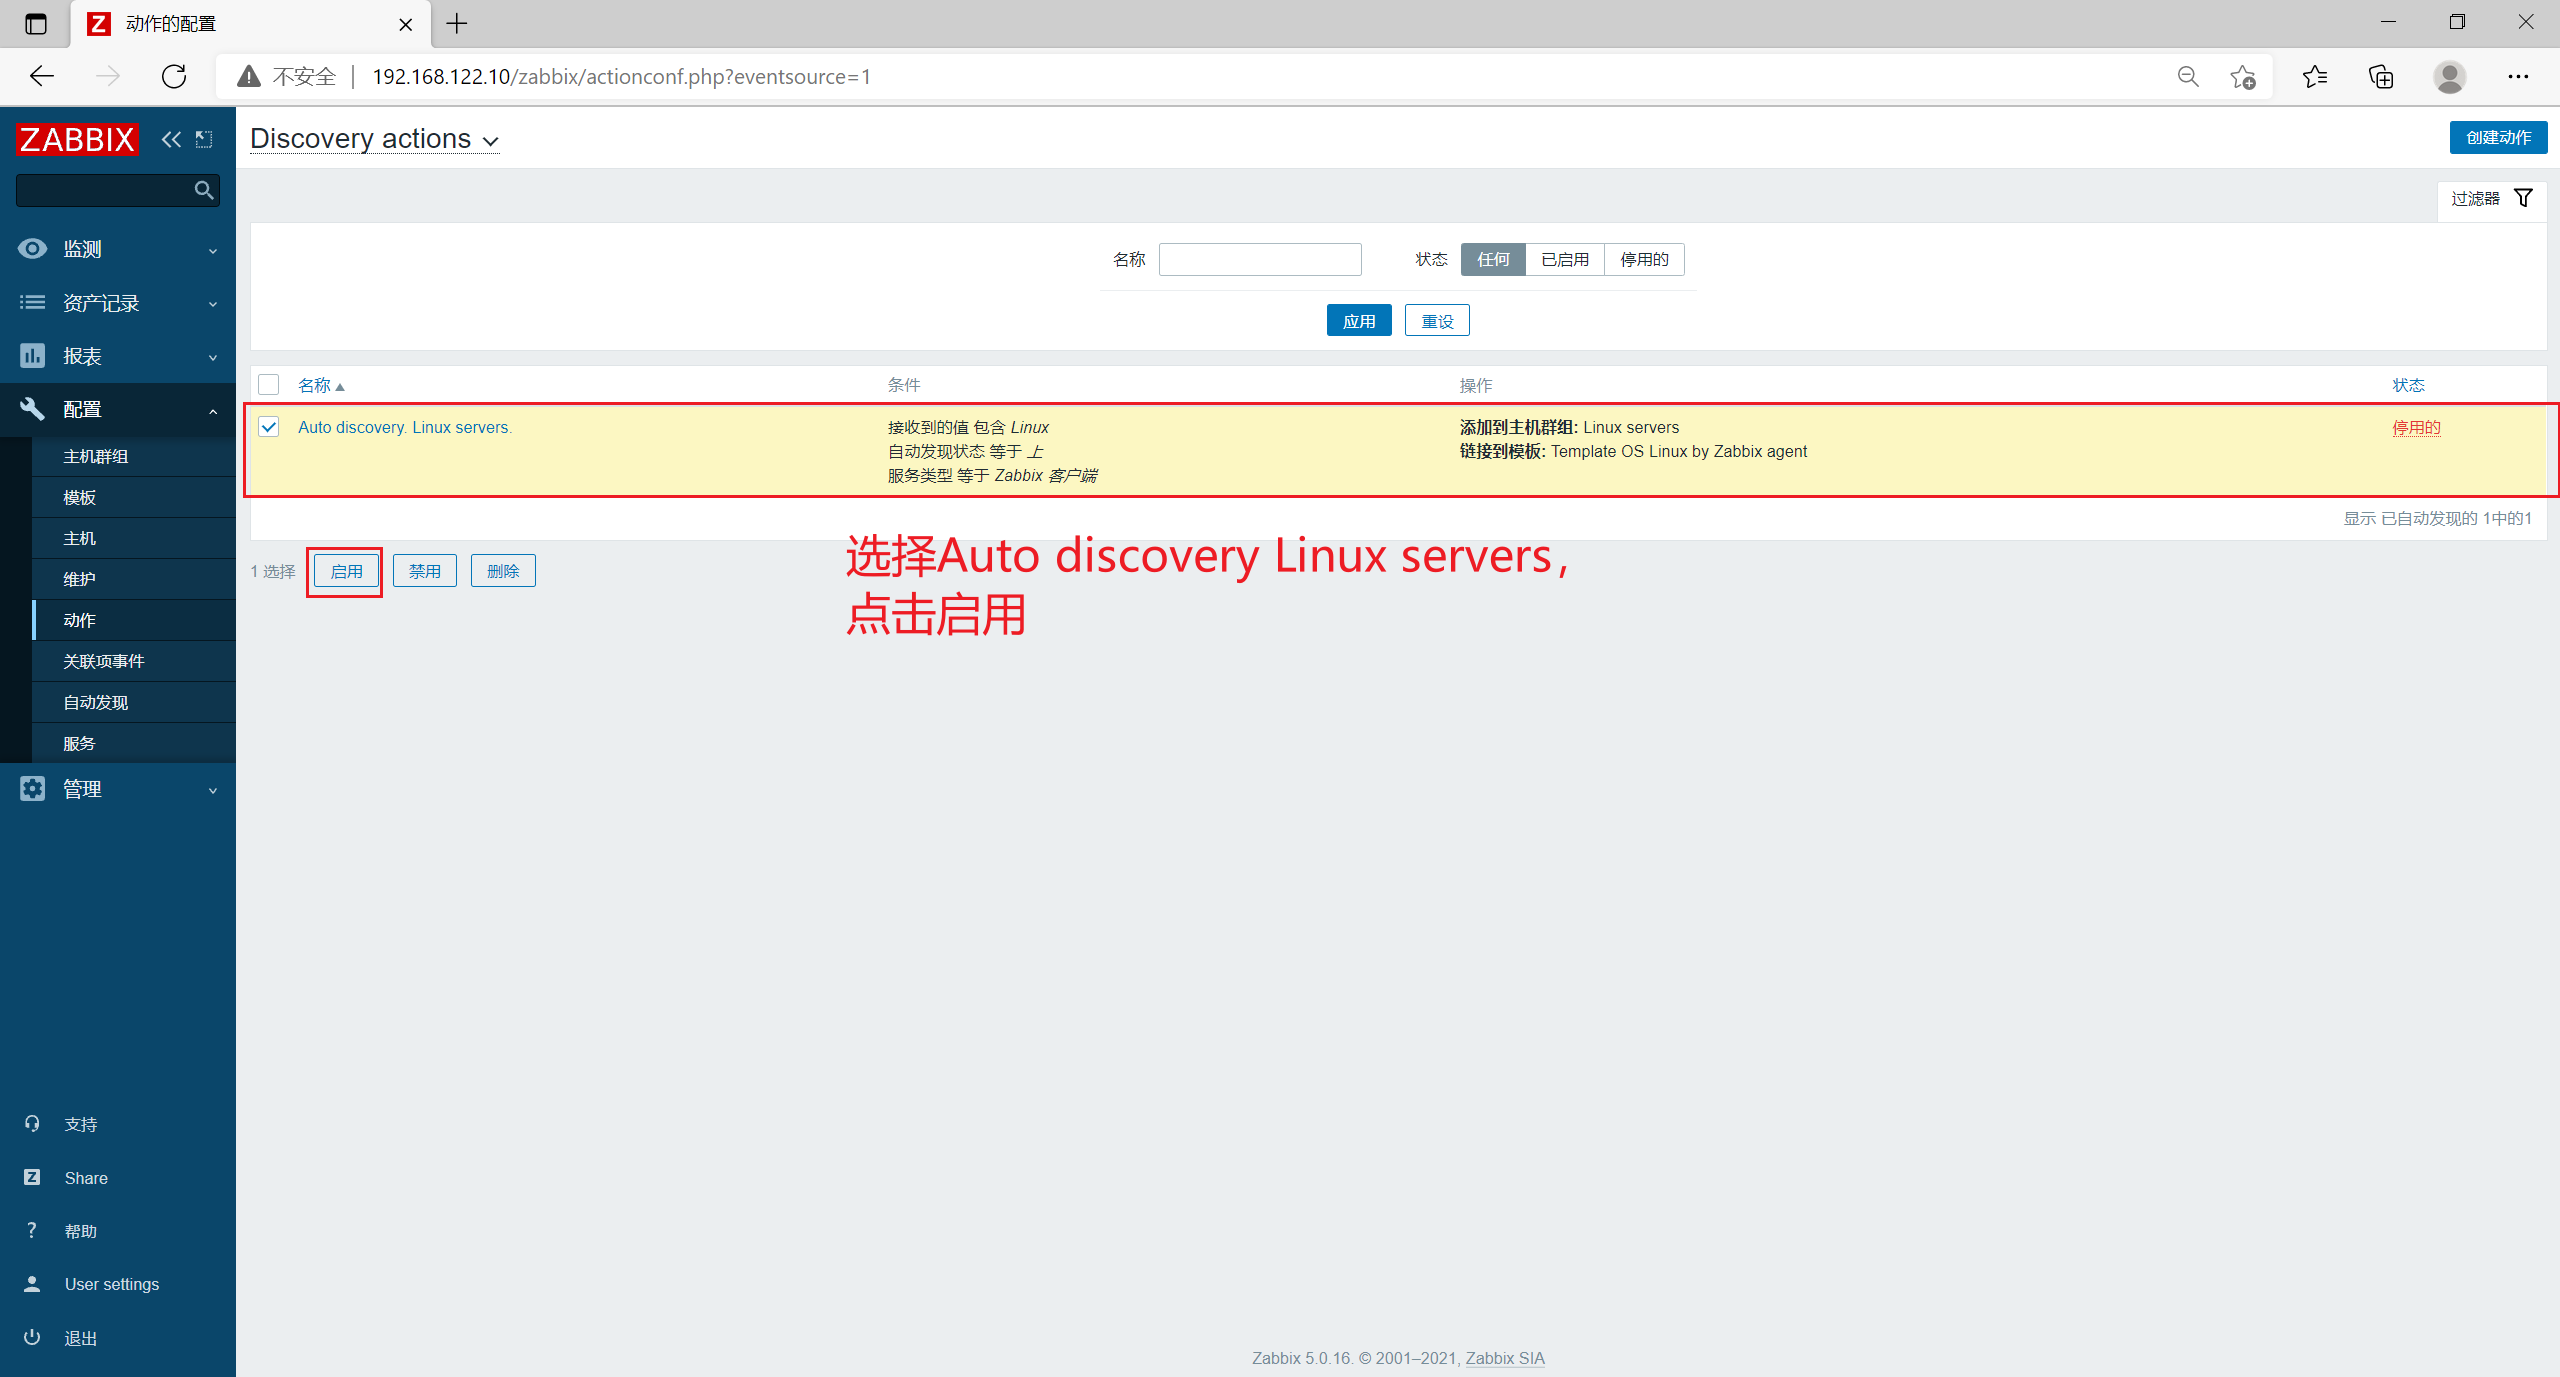The image size is (2560, 1377).
Task: Open 主机 submenu item
Action: click(x=134, y=538)
